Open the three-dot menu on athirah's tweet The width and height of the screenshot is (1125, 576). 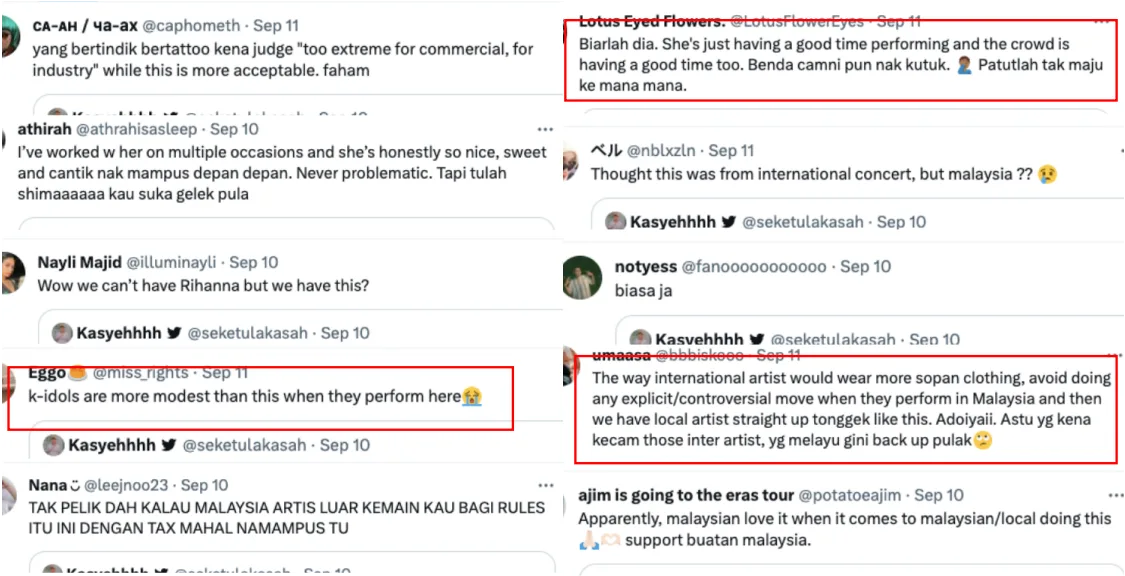tap(544, 130)
